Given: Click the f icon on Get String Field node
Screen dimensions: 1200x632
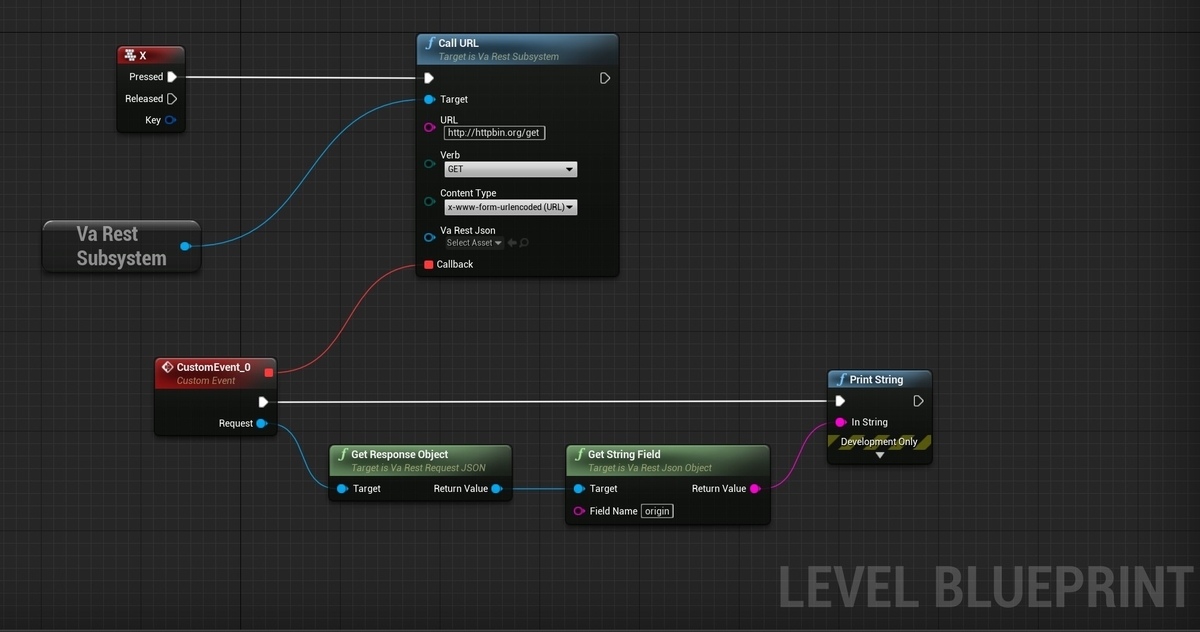Looking at the screenshot, I should 579,454.
